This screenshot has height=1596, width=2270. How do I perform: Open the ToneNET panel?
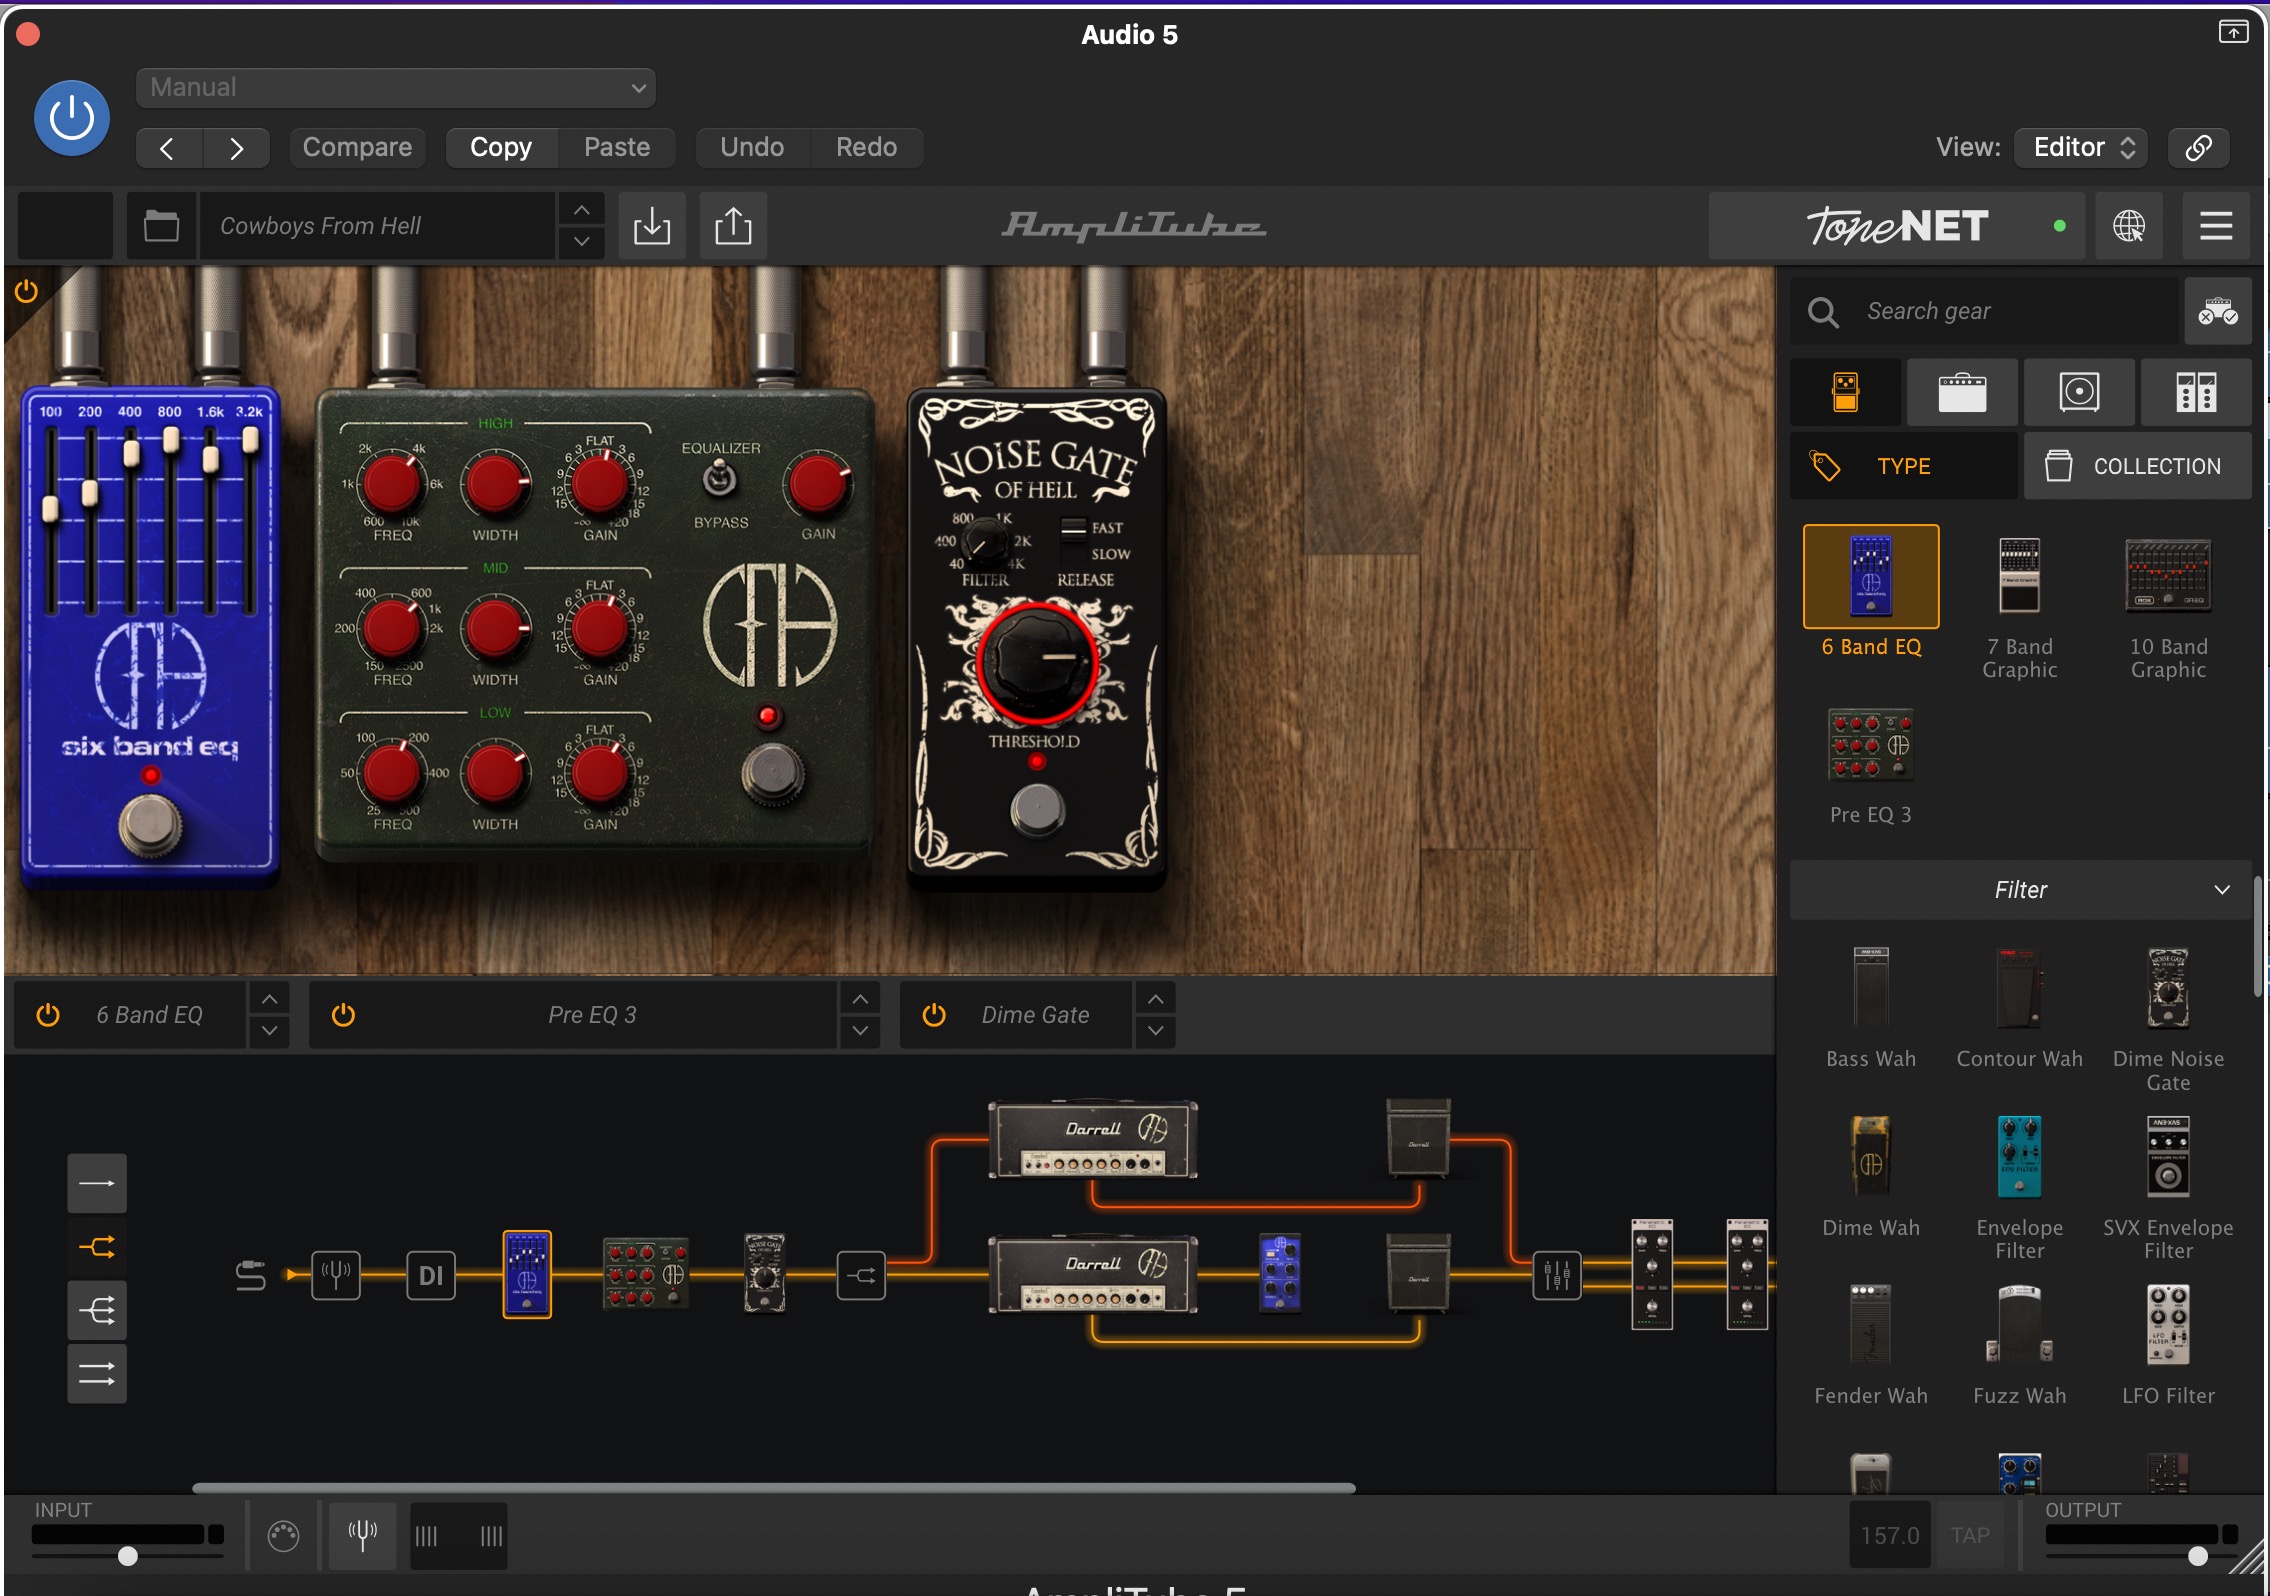(x=1897, y=226)
